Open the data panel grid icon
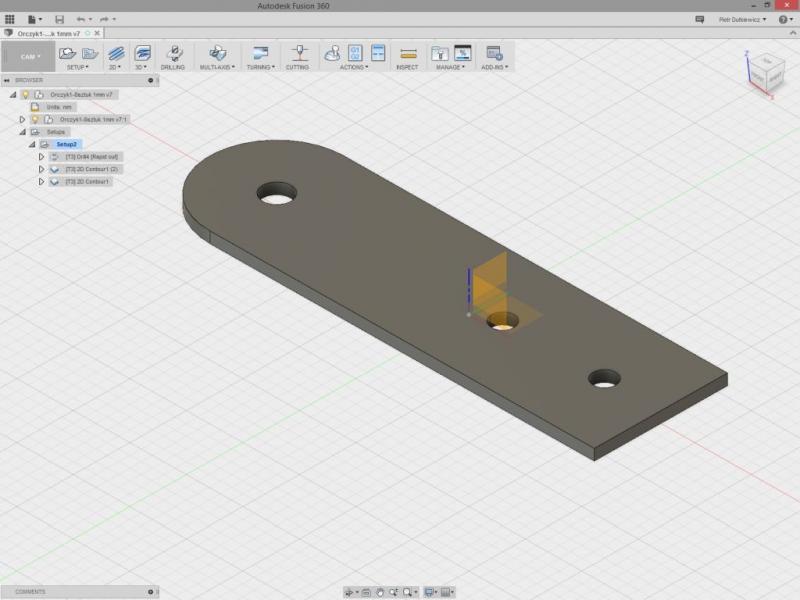800x600 pixels. coord(10,19)
